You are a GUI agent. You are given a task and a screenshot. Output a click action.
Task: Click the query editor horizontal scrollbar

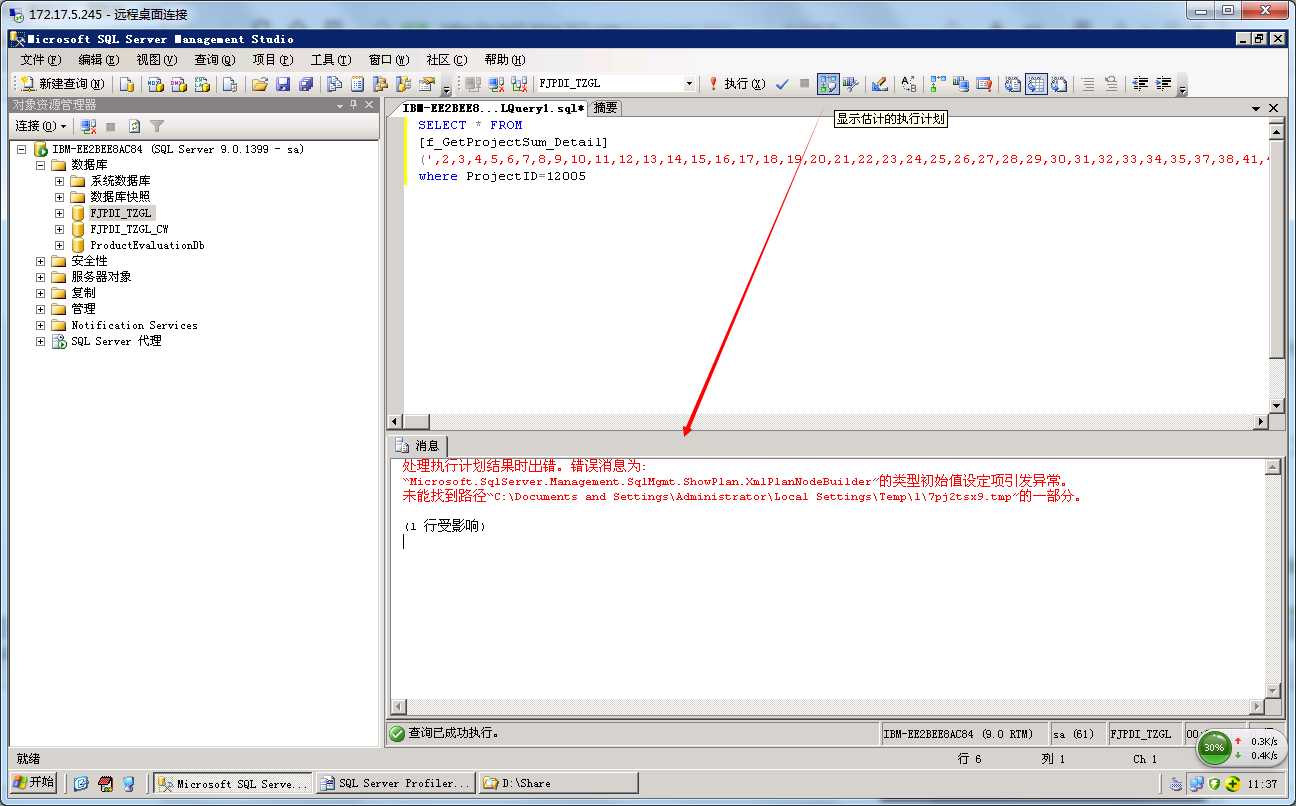(x=829, y=422)
